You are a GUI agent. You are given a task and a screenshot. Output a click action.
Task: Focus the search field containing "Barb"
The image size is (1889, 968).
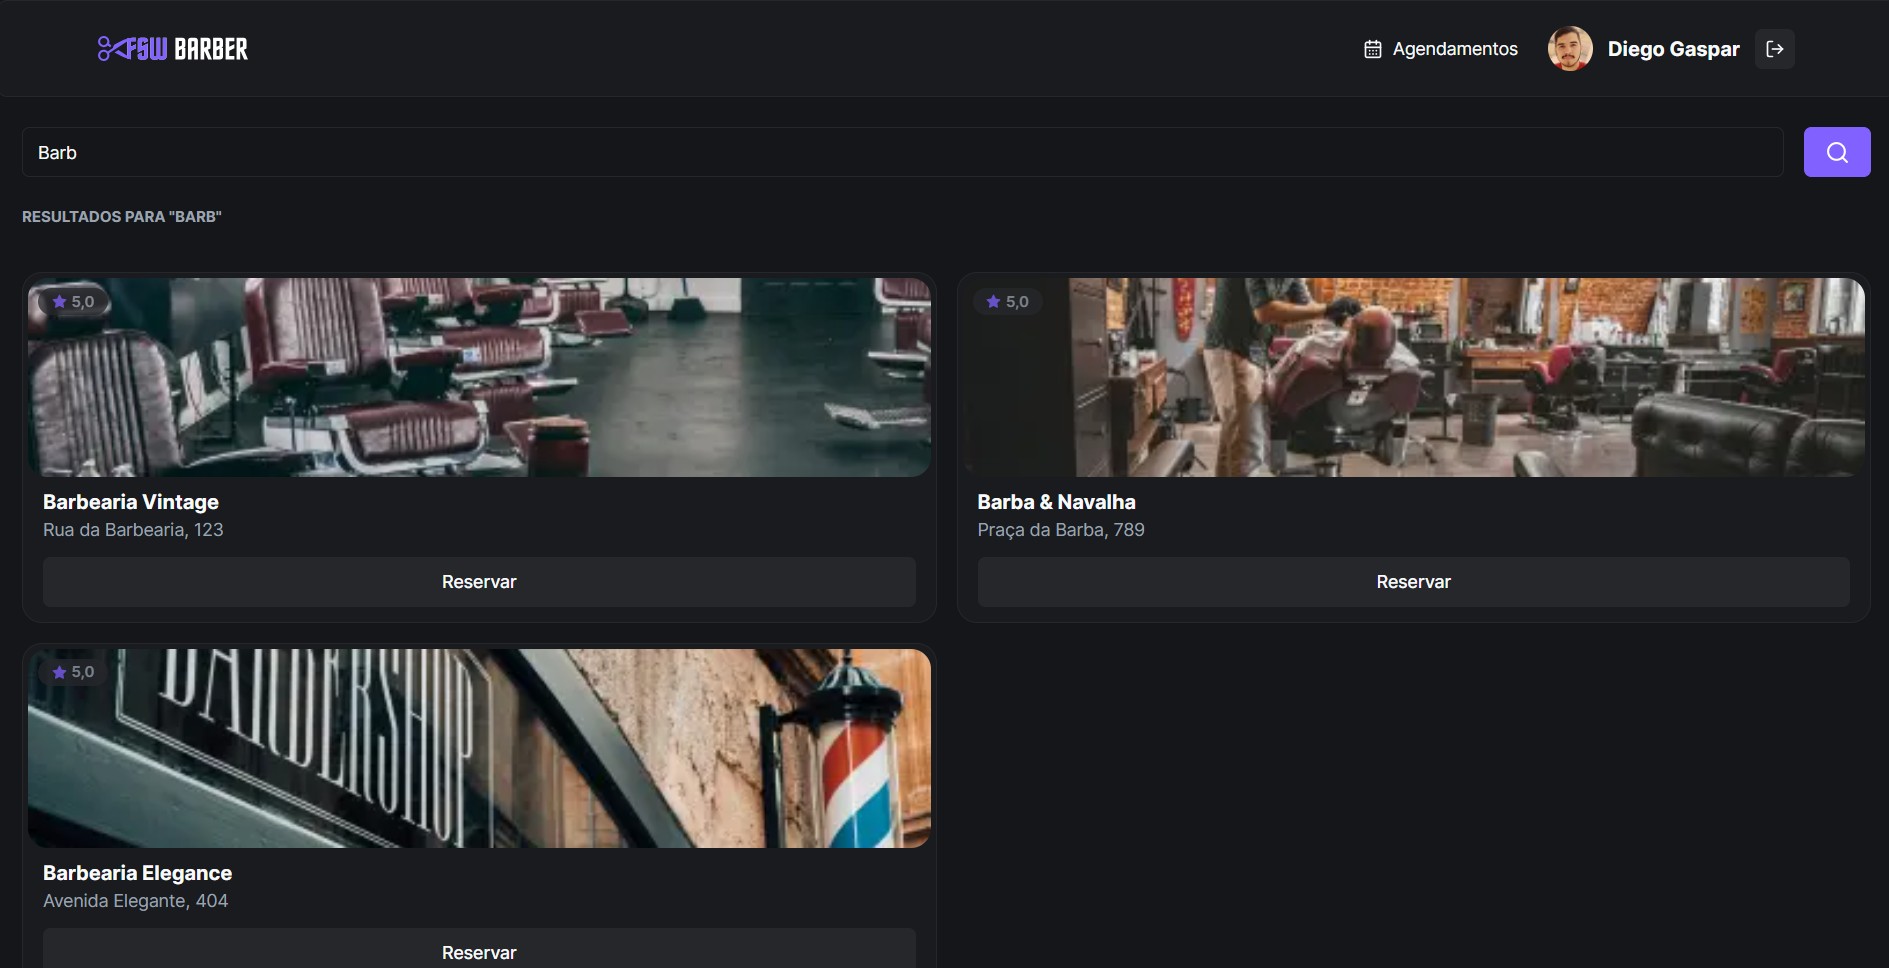tap(900, 152)
